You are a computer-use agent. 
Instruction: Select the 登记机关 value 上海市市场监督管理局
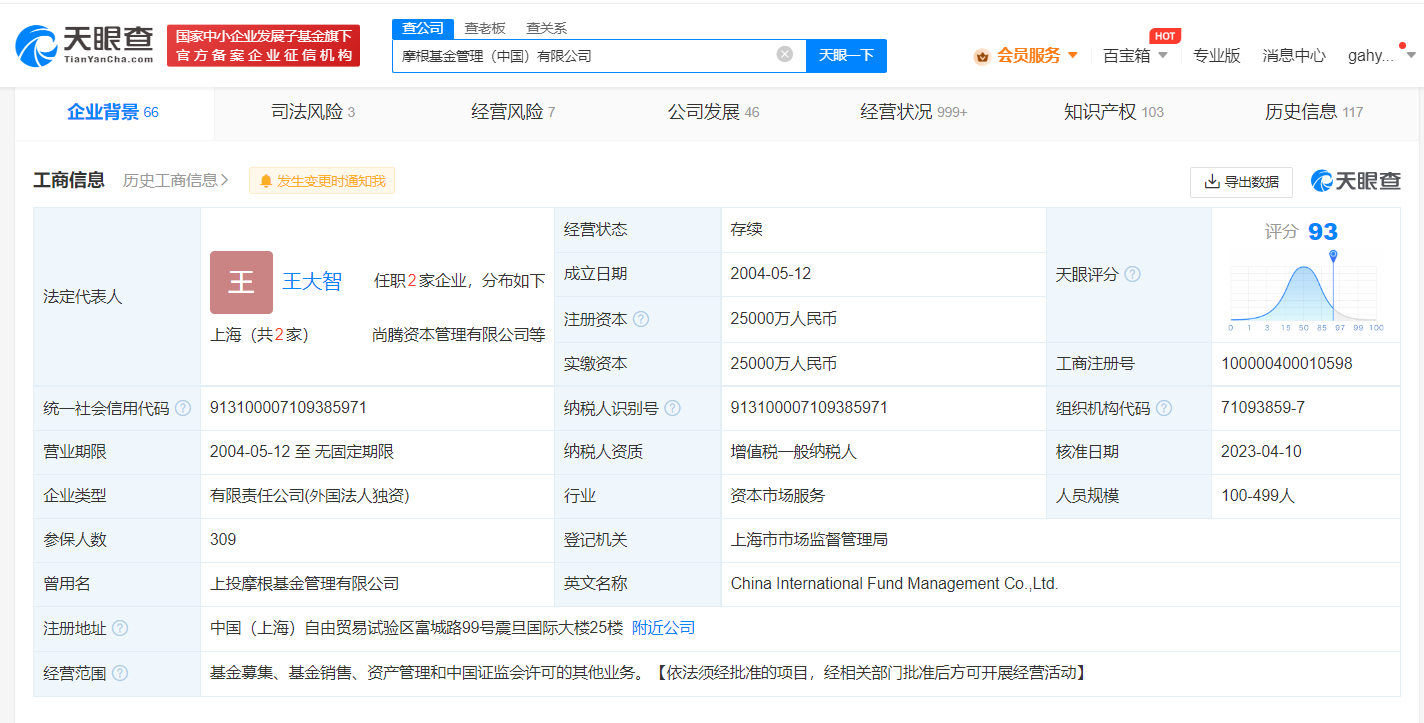point(809,540)
